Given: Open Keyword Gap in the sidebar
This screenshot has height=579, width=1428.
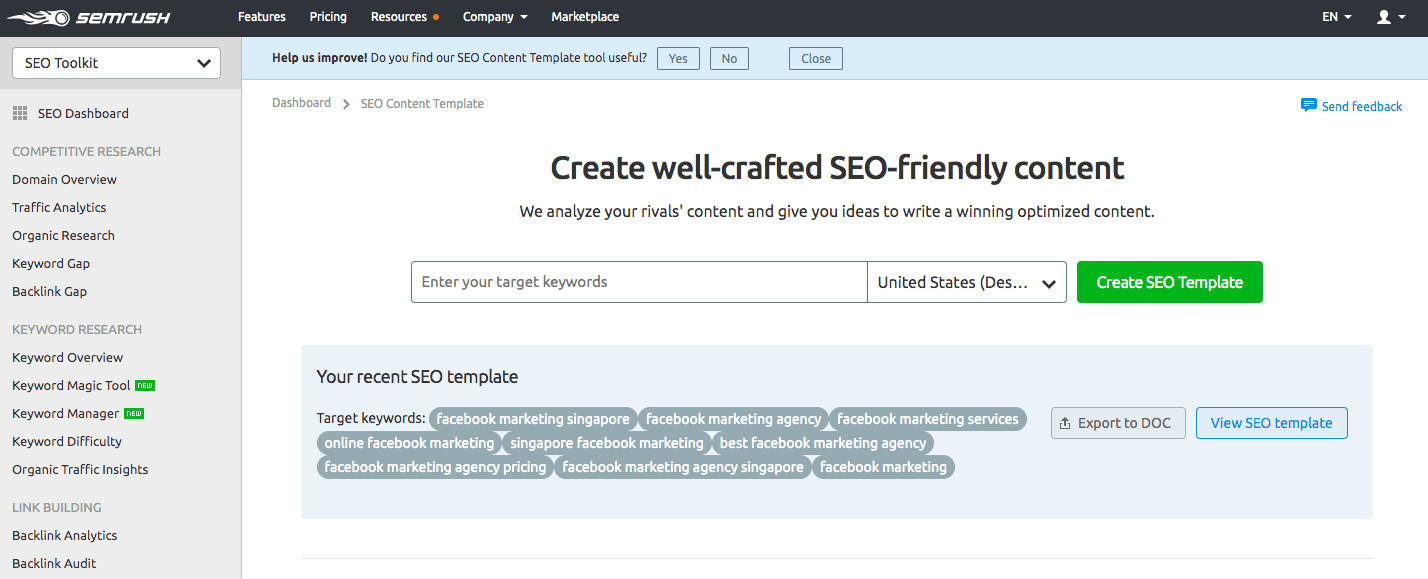Looking at the screenshot, I should click(51, 264).
